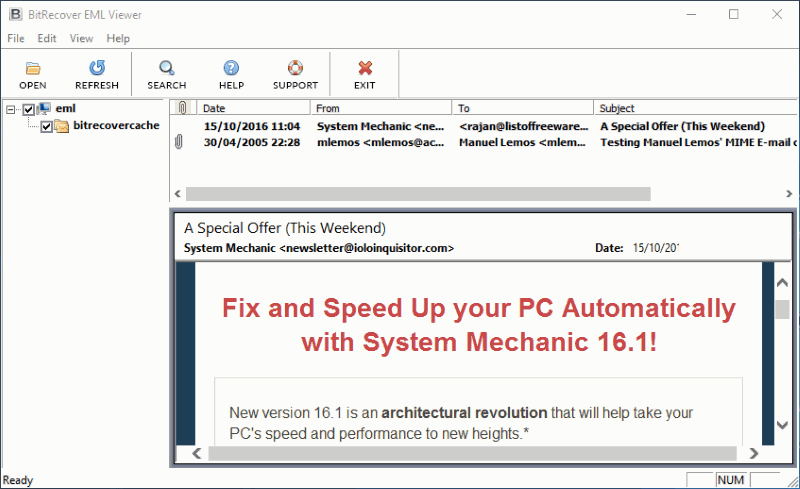Select the 15/10/2016 11:04 email date
The width and height of the screenshot is (800, 489).
point(252,126)
